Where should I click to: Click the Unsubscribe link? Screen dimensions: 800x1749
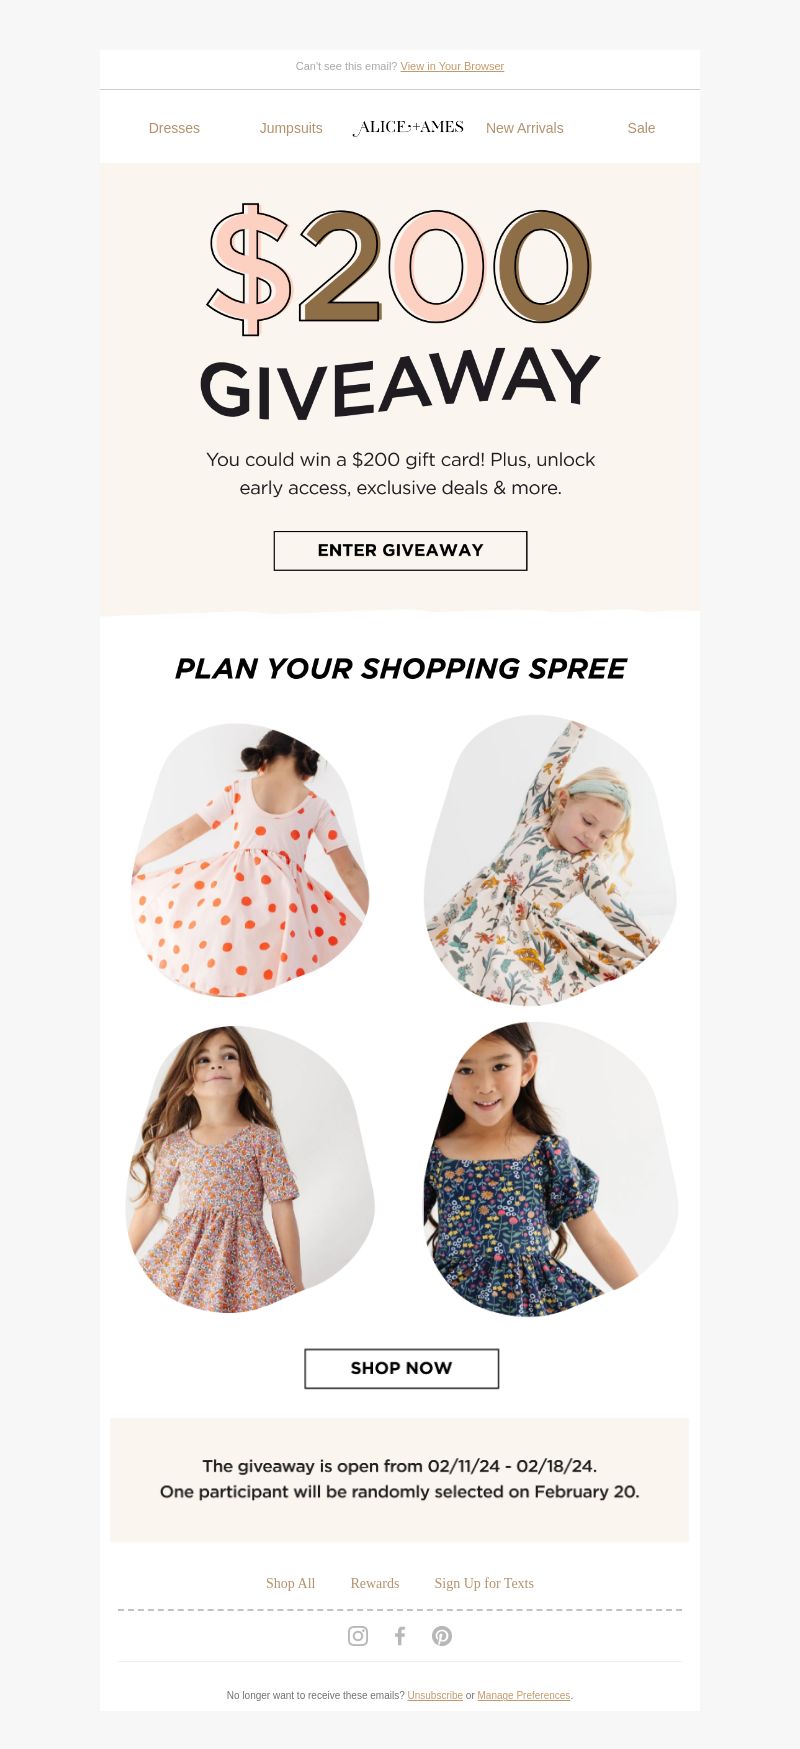435,1695
